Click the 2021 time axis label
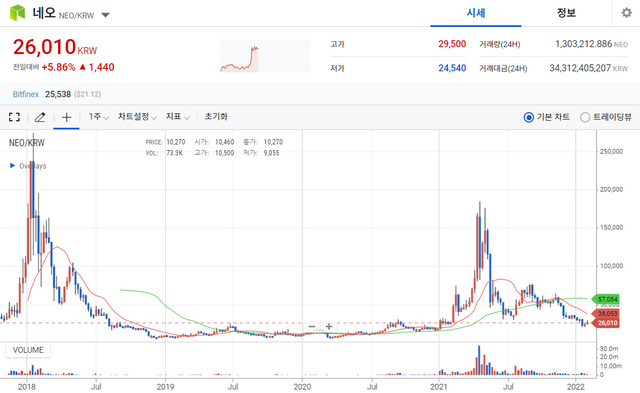Viewport: 640px width, 393px height. click(439, 386)
